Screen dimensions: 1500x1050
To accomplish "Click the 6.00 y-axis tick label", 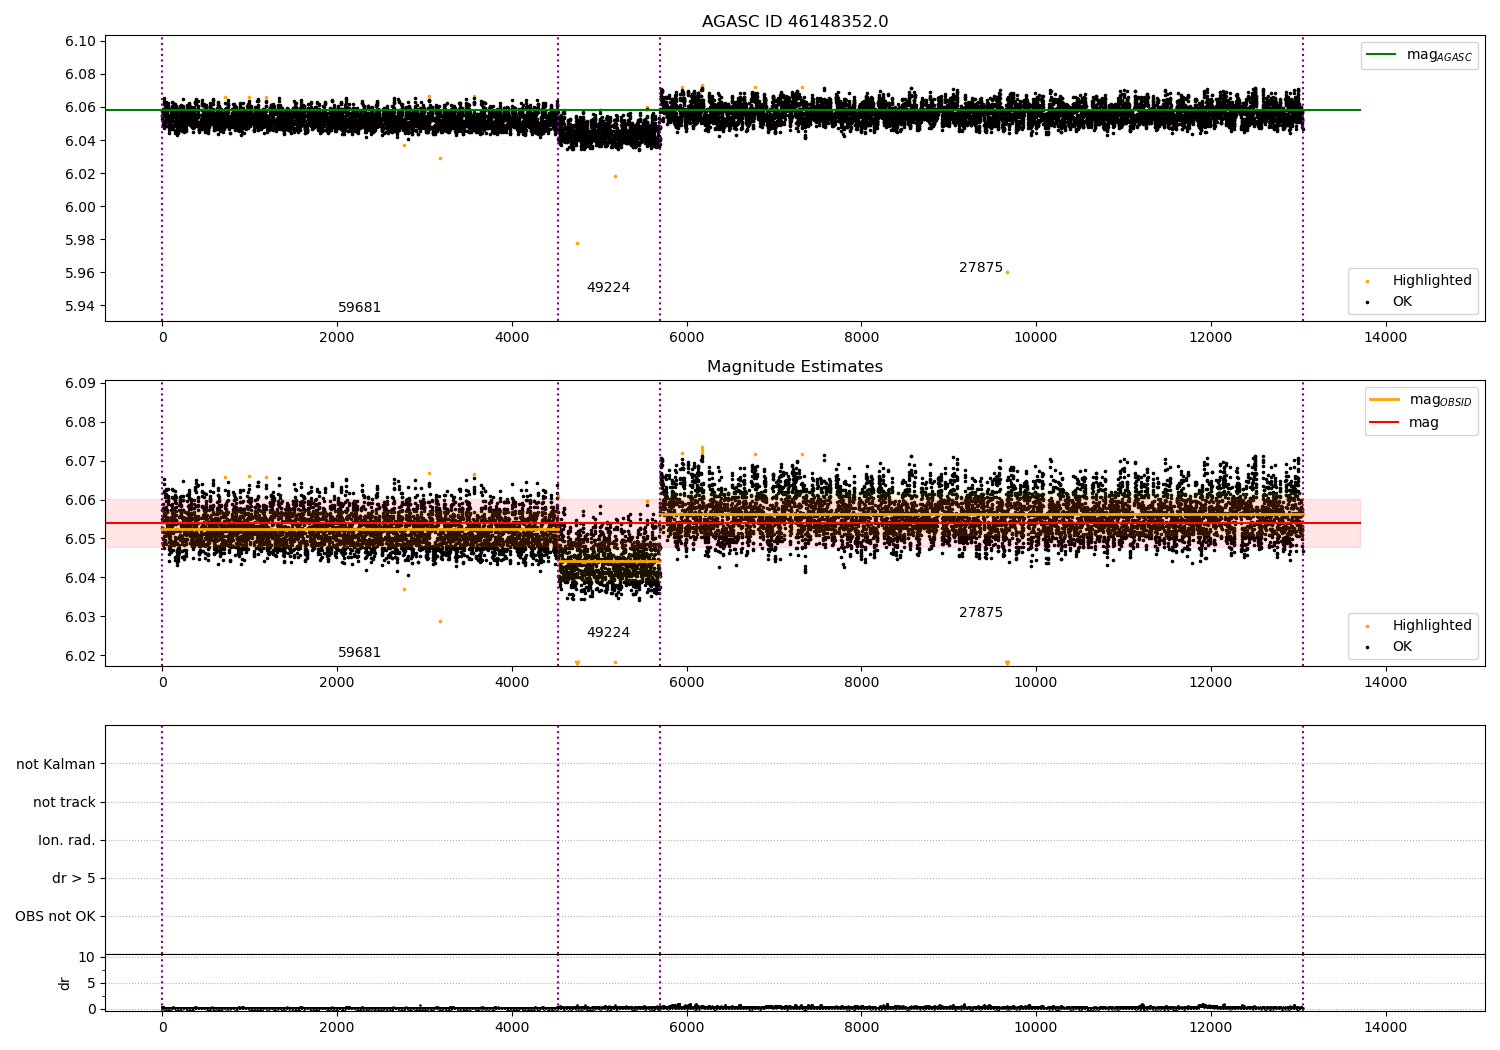I will [x=80, y=207].
